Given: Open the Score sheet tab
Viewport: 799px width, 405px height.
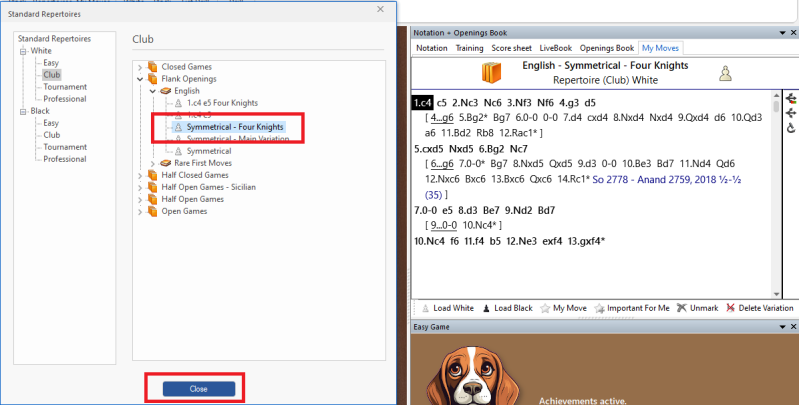Looking at the screenshot, I should click(511, 48).
